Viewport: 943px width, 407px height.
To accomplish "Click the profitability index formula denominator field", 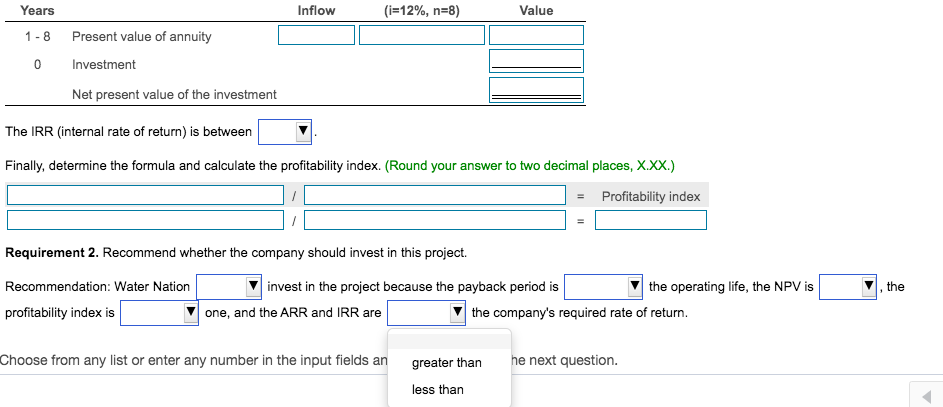I will [435, 195].
